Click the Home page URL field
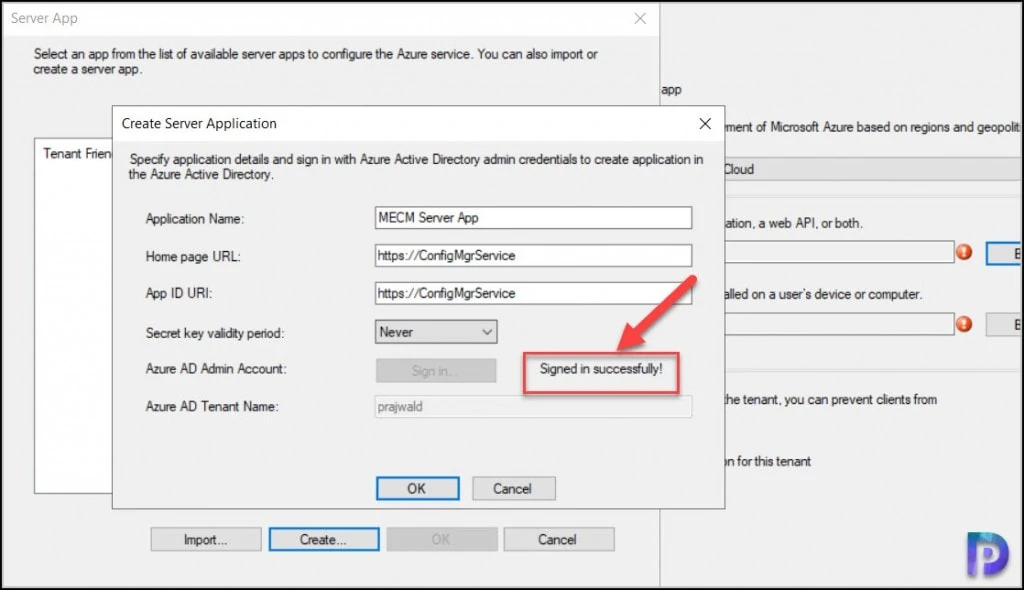Viewport: 1024px width, 590px height. tap(533, 255)
